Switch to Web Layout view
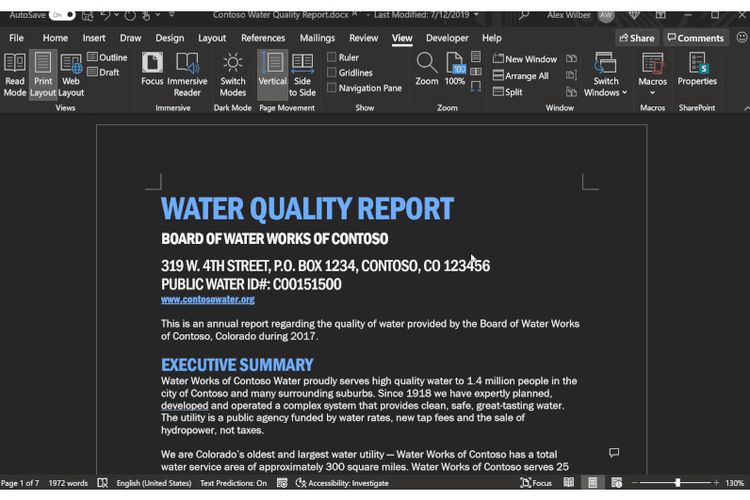Screen dimensions: 750x500 71,75
